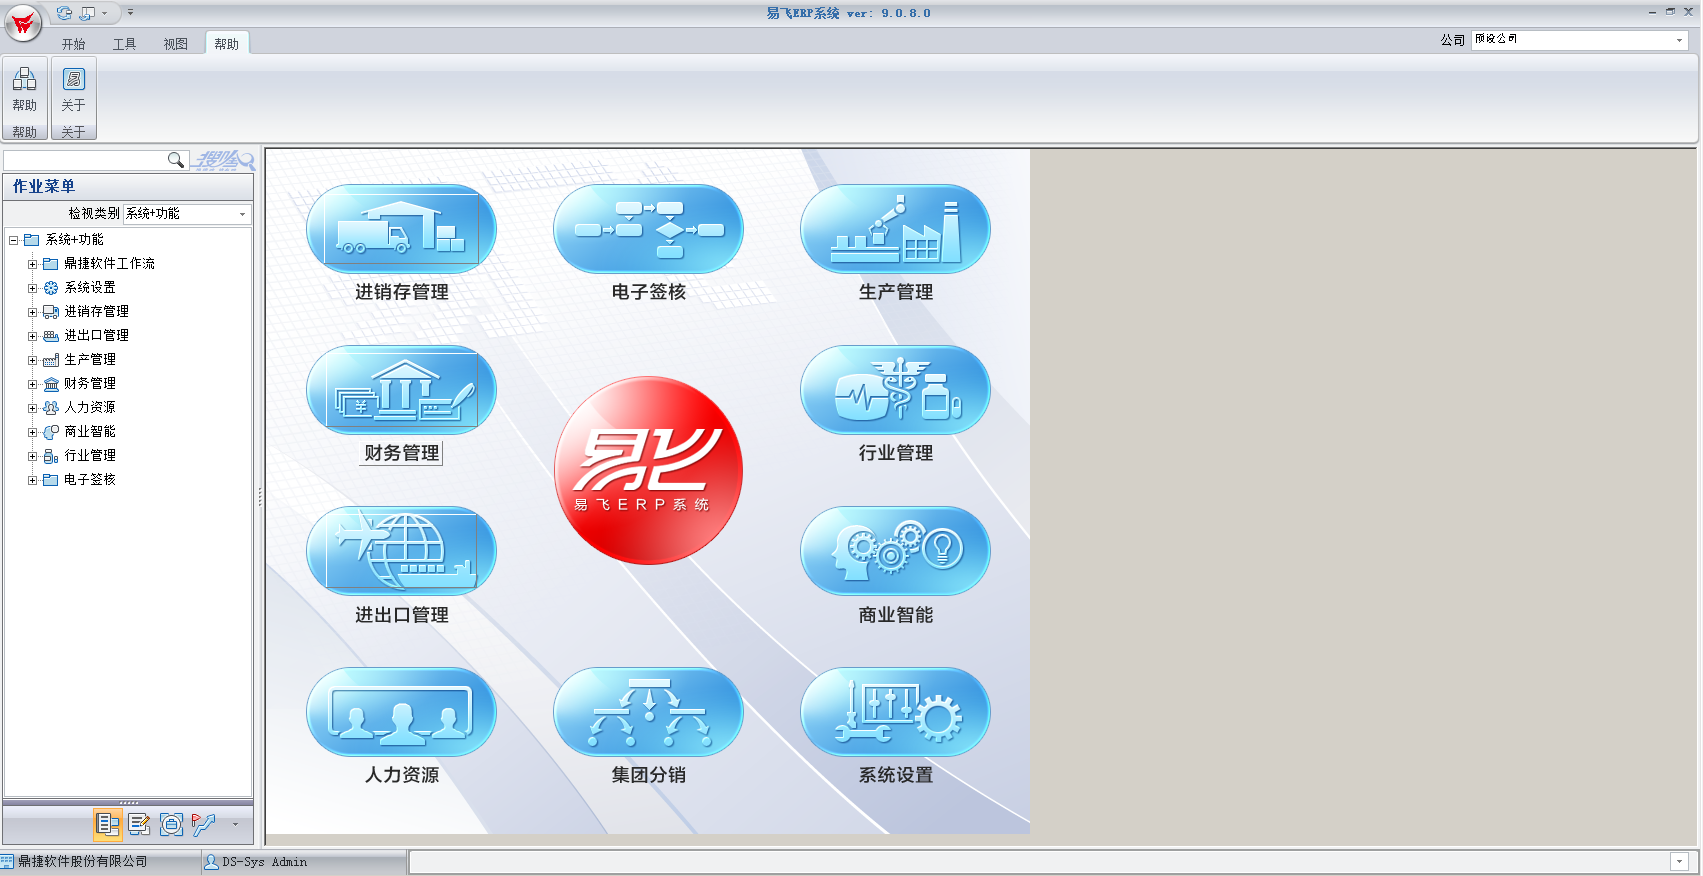This screenshot has height=876, width=1703.
Task: Open the 商业智能 gears module icon
Action: [895, 551]
